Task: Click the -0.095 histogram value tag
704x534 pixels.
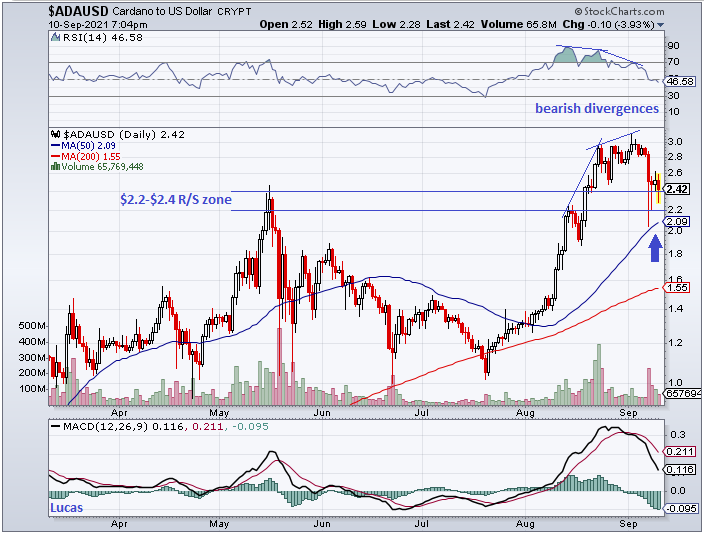Action: point(681,508)
